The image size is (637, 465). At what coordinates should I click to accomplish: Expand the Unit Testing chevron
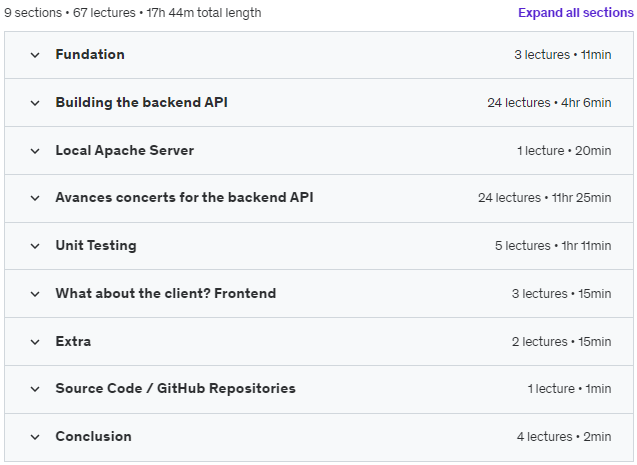pyautogui.click(x=35, y=246)
